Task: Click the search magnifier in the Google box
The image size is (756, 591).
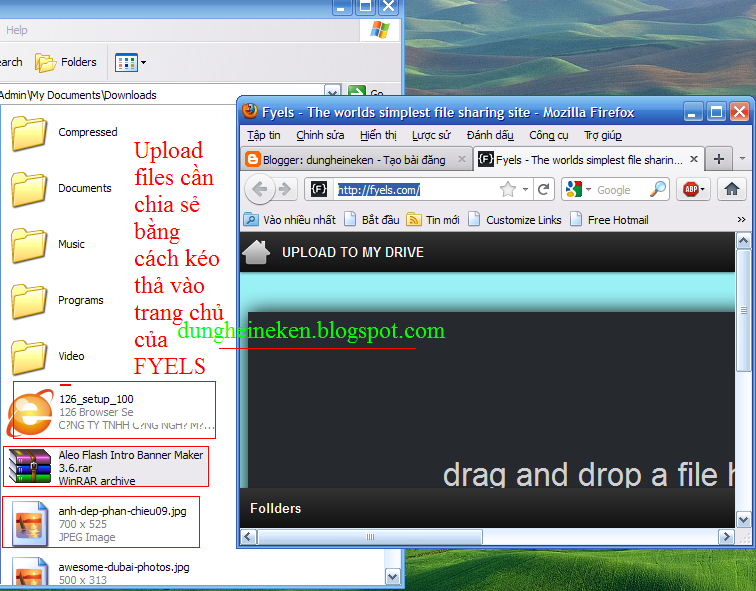Action: pyautogui.click(x=658, y=189)
